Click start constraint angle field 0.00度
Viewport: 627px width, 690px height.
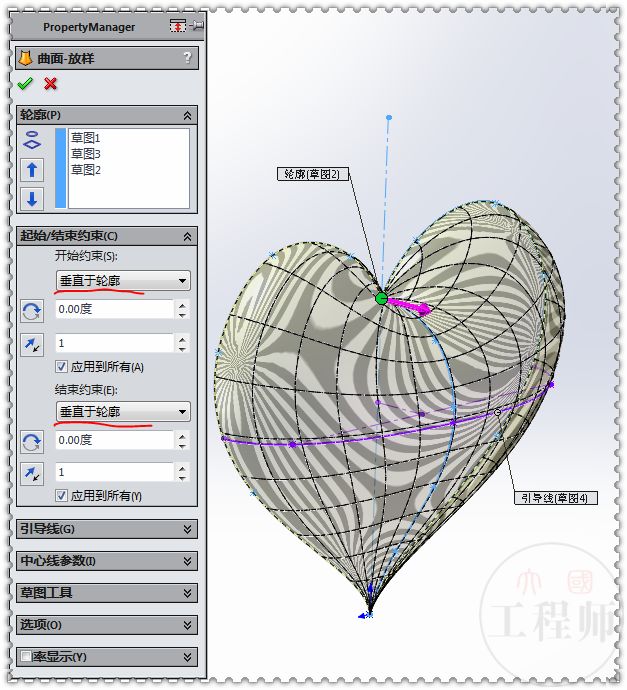click(115, 309)
